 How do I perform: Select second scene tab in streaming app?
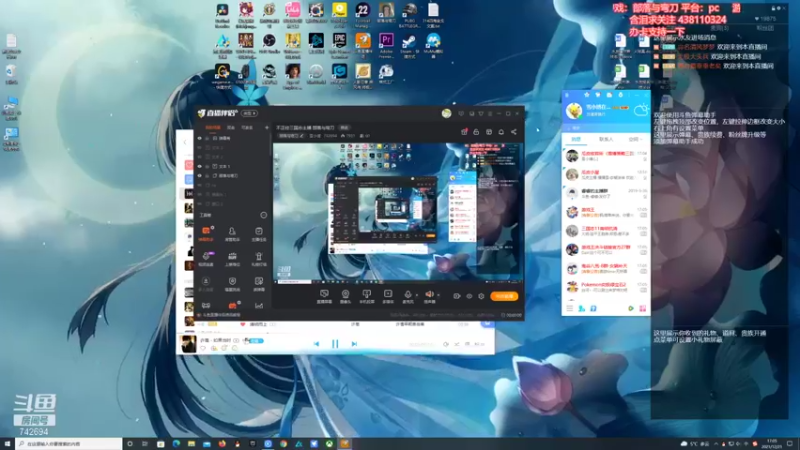(x=231, y=128)
